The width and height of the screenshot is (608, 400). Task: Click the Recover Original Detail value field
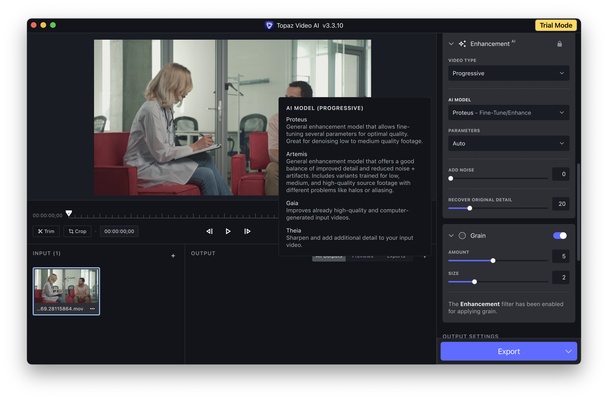561,204
